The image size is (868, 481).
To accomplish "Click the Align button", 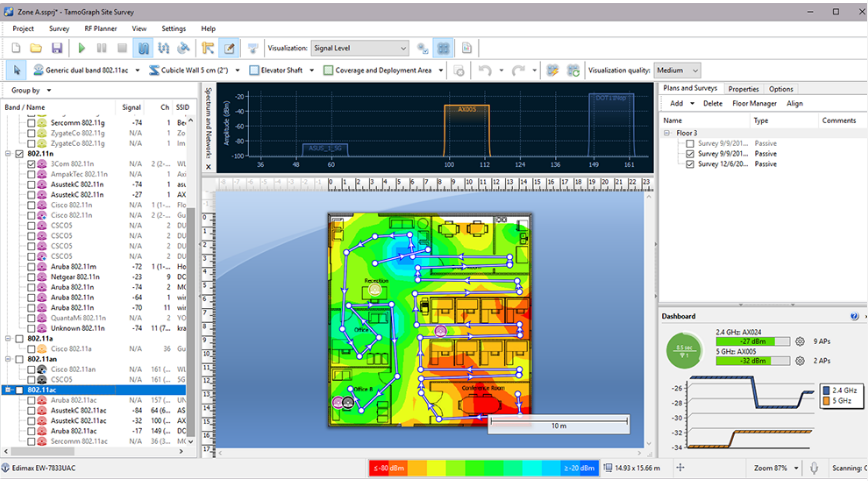I will (794, 104).
